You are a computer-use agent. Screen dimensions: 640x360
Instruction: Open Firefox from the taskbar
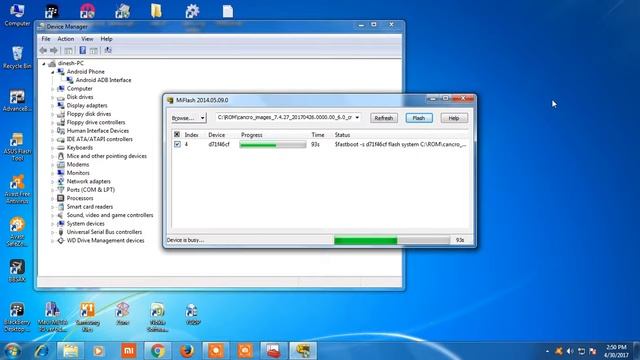pos(187,351)
